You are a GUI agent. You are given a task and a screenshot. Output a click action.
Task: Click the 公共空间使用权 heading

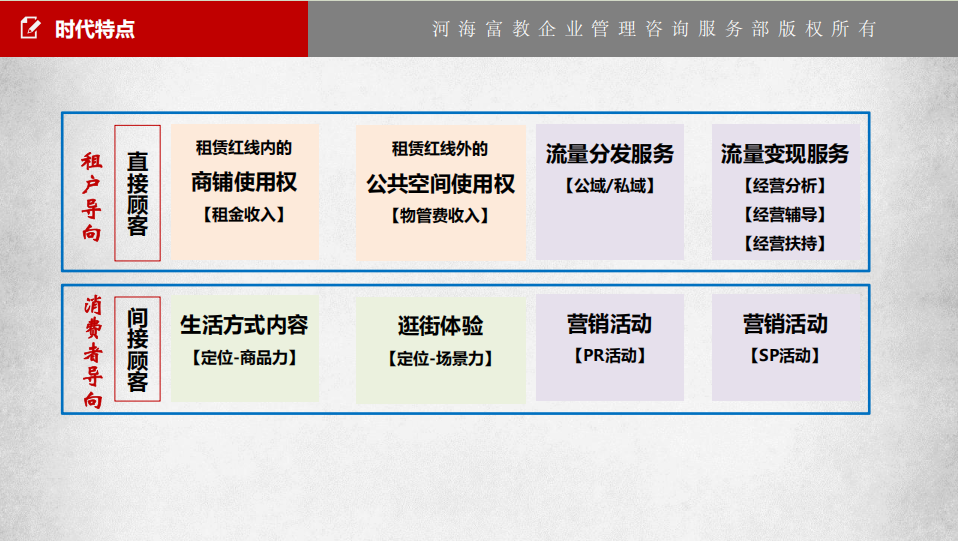tap(441, 183)
